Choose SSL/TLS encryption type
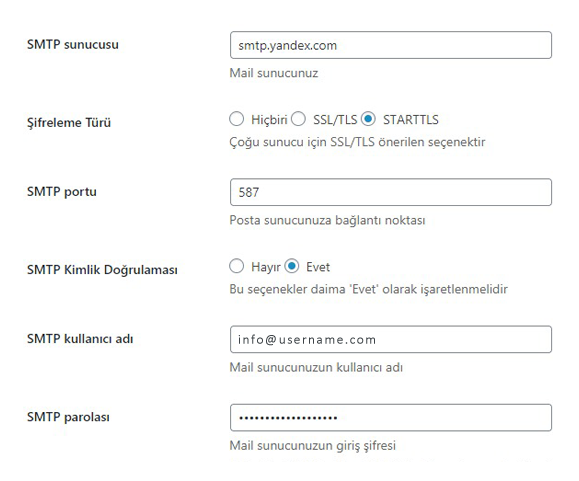 point(298,119)
